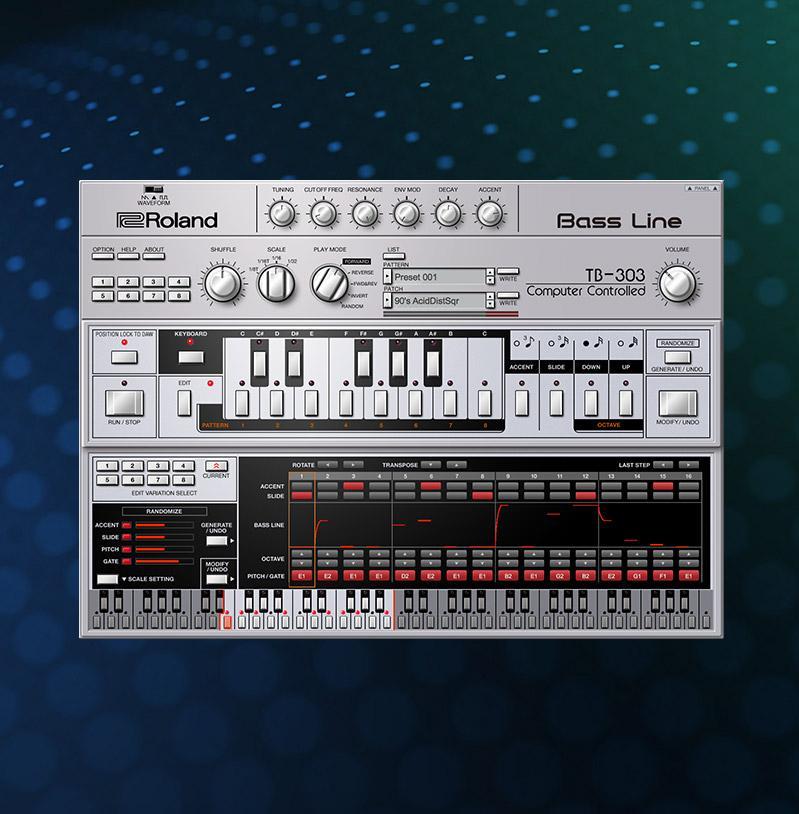
Task: Click the large Modify / Undo button
Action: click(x=678, y=403)
